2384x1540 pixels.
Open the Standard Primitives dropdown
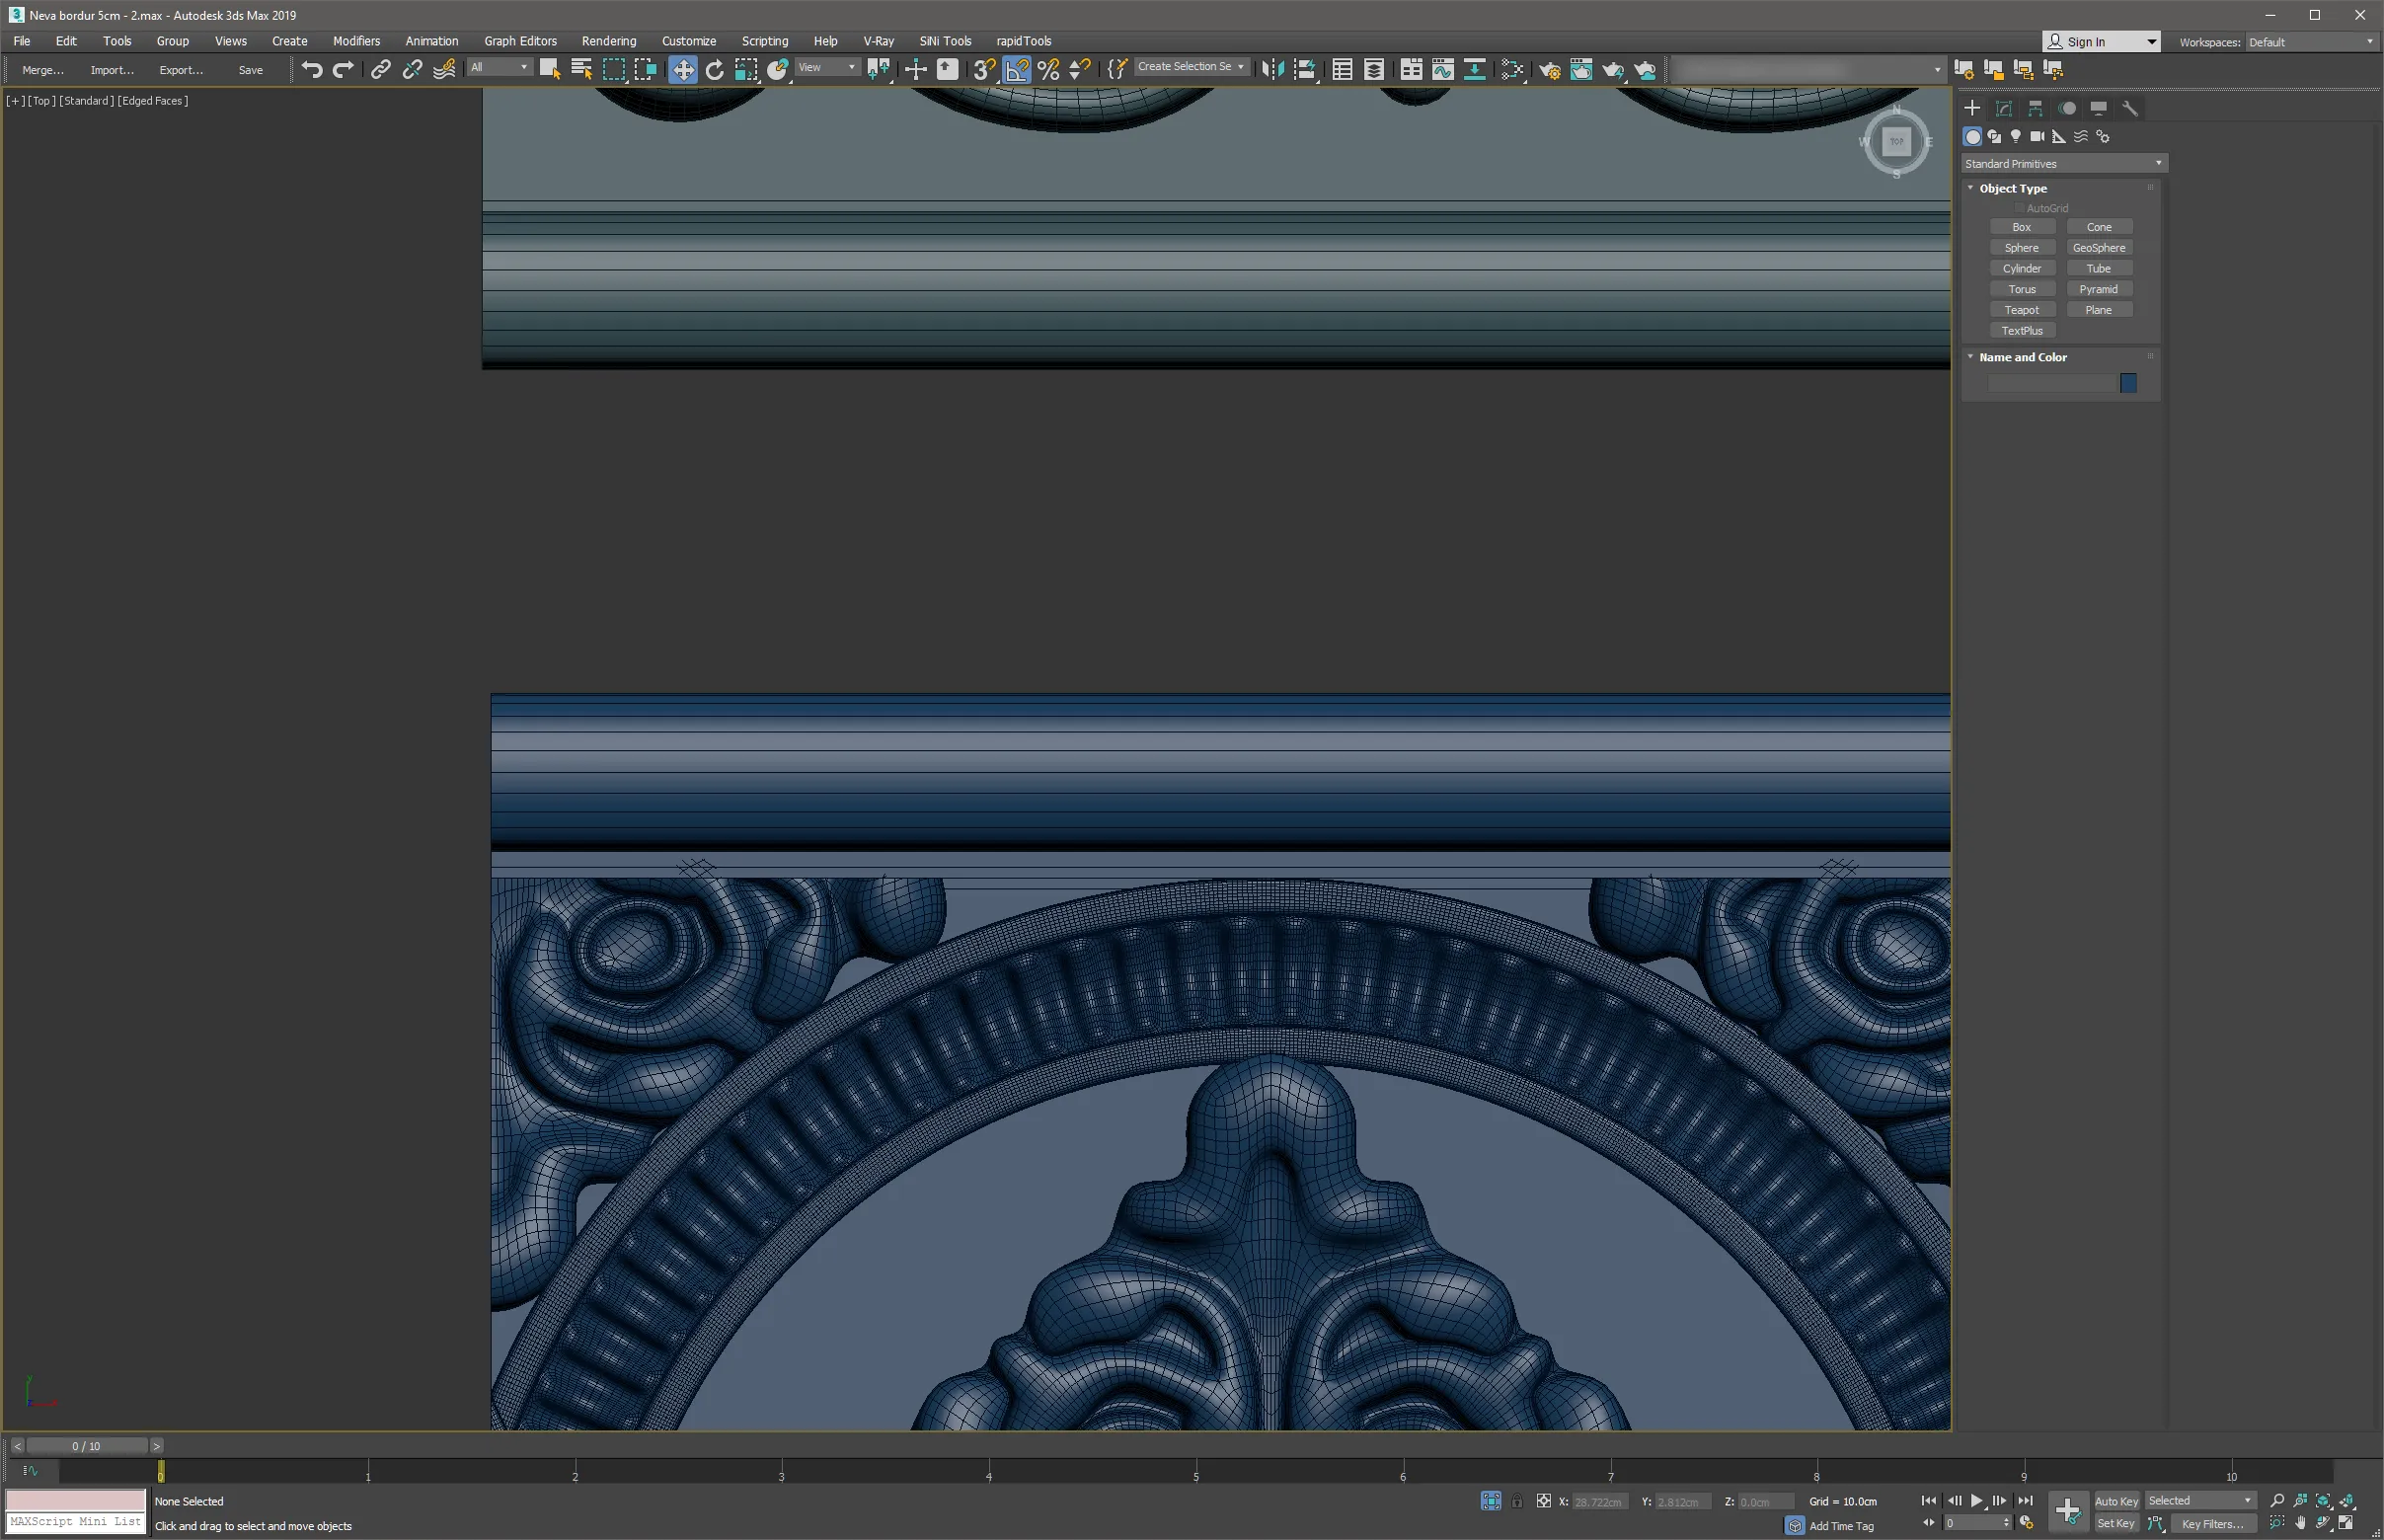pyautogui.click(x=2063, y=163)
